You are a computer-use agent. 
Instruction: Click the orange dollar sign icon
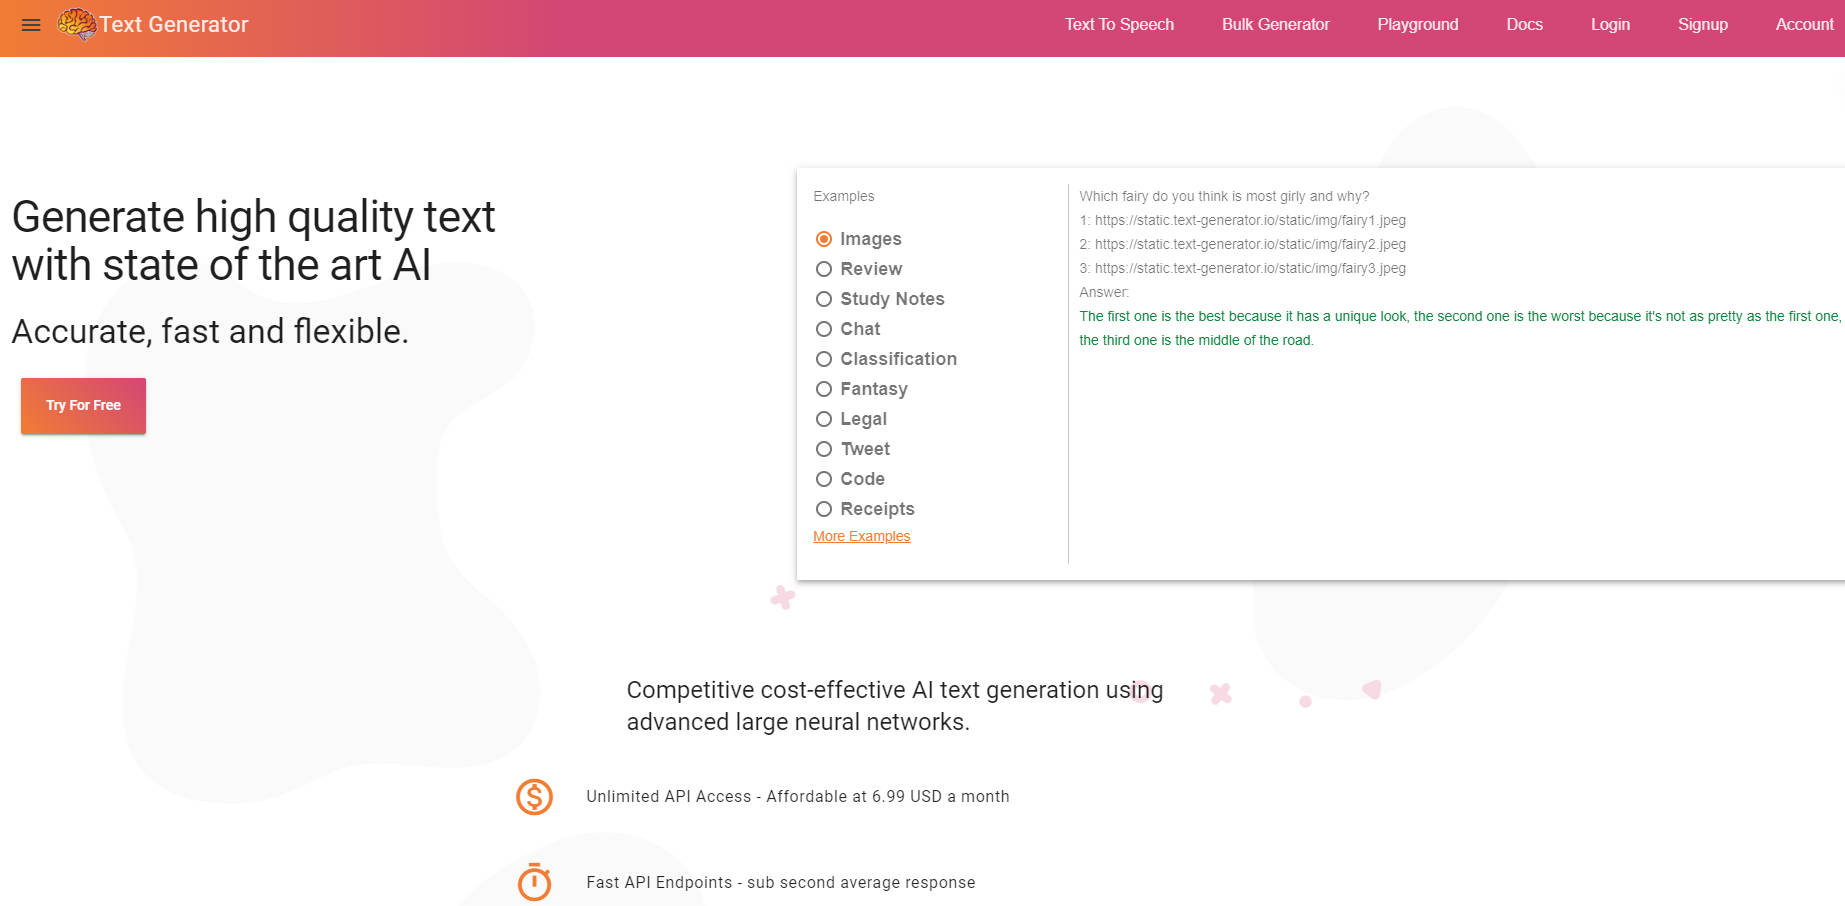click(534, 797)
